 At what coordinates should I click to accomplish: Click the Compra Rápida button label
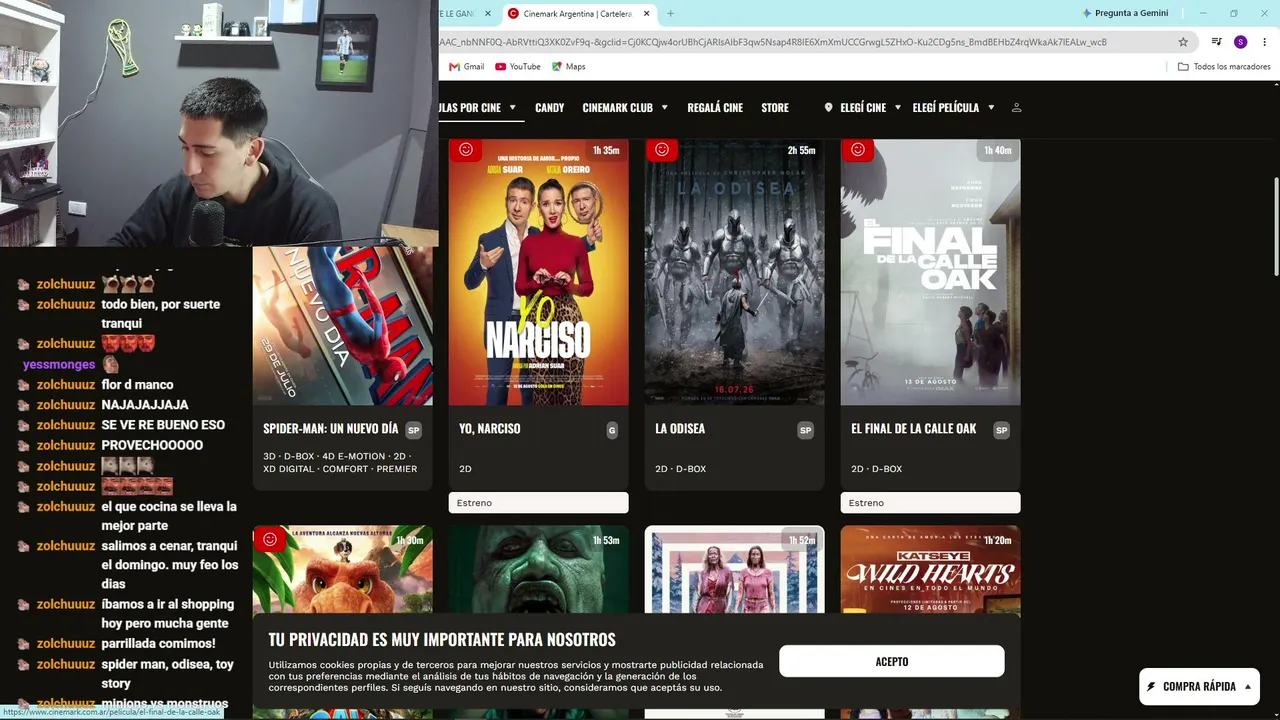click(x=1200, y=687)
